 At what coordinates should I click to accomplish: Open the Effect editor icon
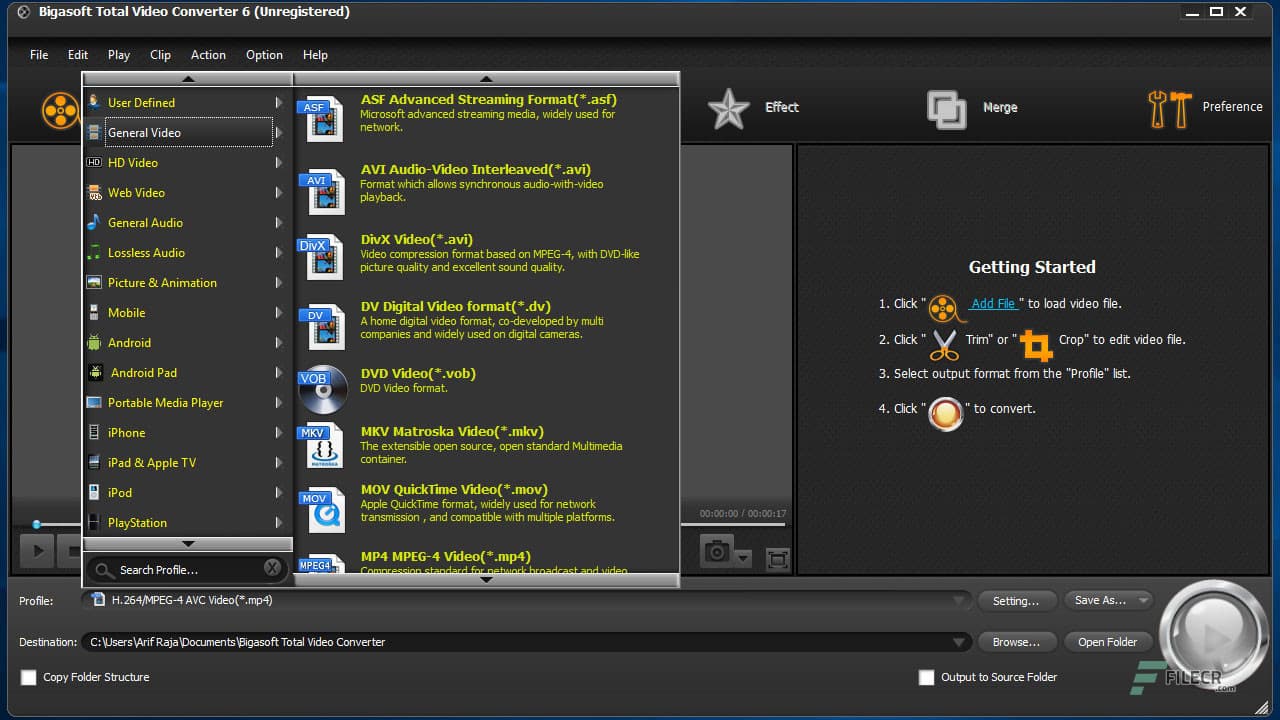coord(729,107)
